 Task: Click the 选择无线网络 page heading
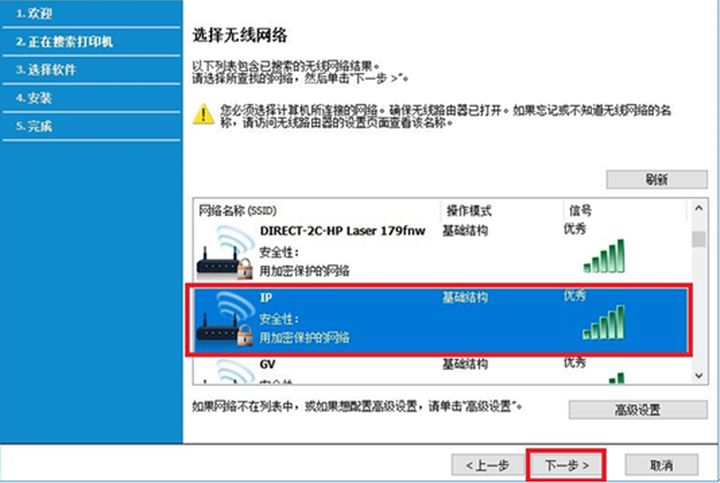pyautogui.click(x=240, y=35)
